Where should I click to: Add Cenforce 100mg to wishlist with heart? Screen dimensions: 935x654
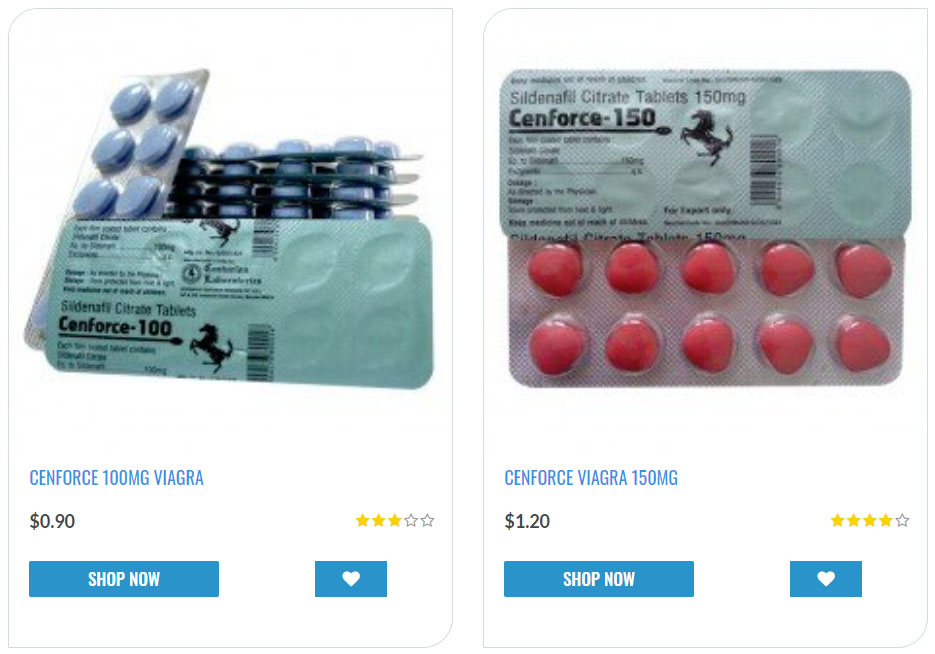point(351,579)
